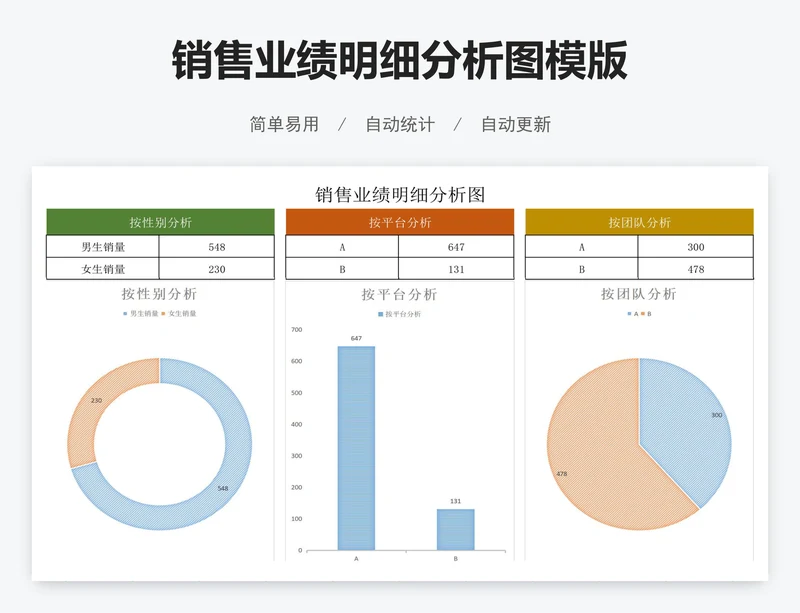800x613 pixels.
Task: Click the 自动更新 text label
Action: click(517, 125)
